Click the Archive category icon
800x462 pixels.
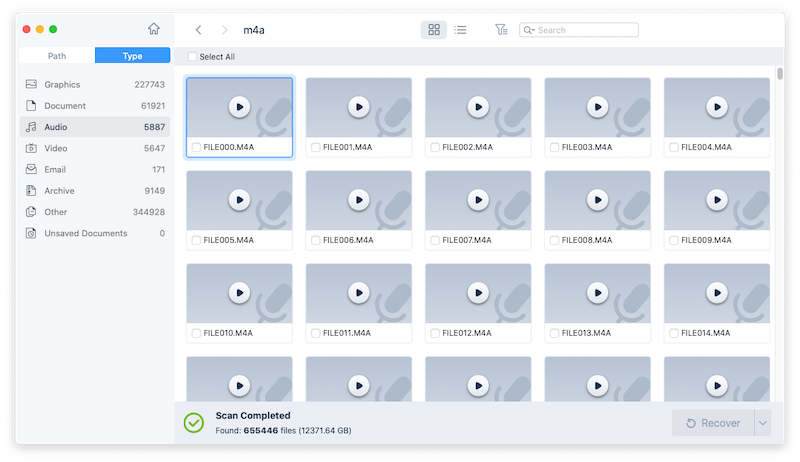[x=31, y=191]
